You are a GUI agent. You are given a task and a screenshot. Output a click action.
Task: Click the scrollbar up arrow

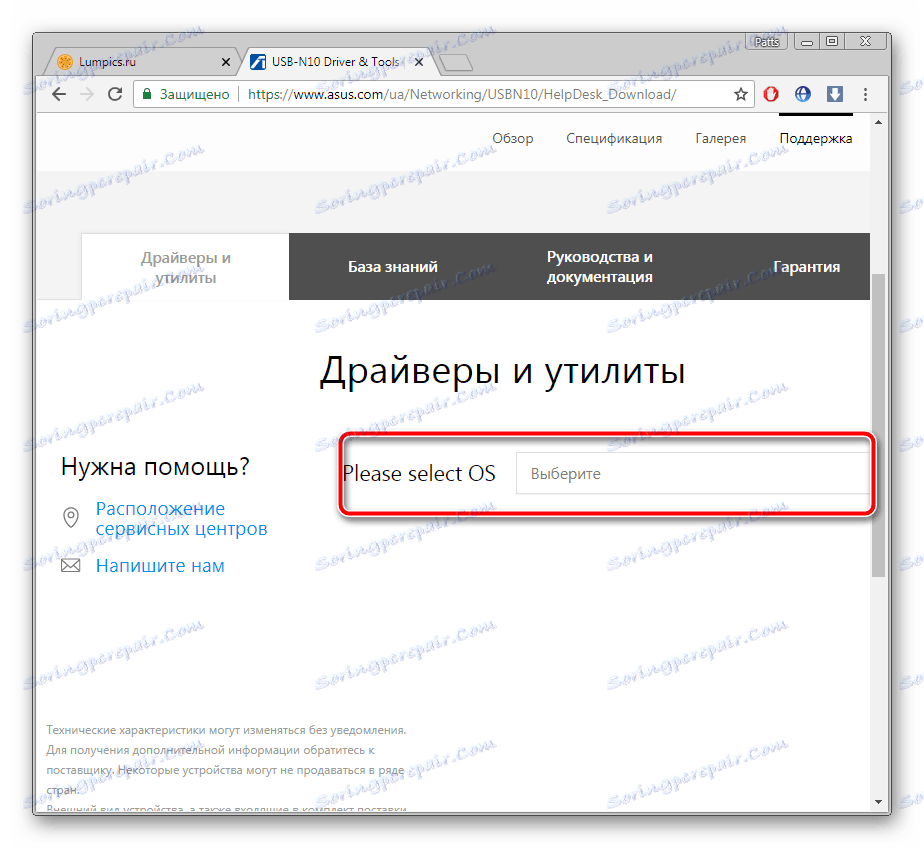878,123
